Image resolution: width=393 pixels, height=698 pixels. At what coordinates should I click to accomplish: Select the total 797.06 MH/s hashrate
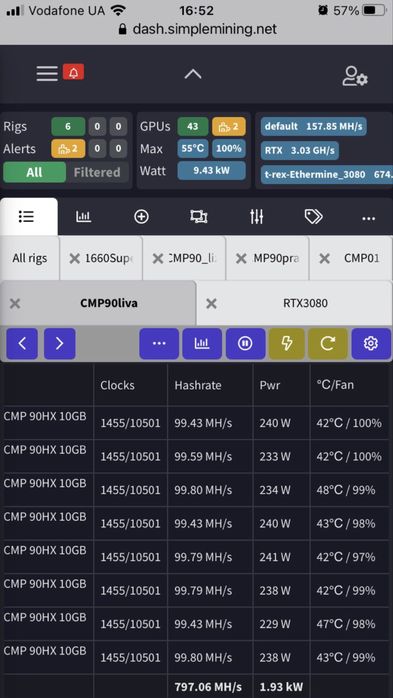[208, 686]
